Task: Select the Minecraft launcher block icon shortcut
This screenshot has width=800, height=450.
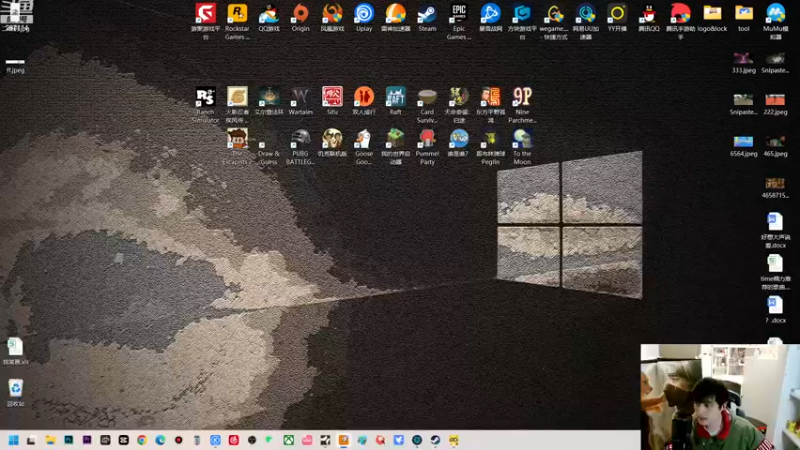Action: click(395, 146)
